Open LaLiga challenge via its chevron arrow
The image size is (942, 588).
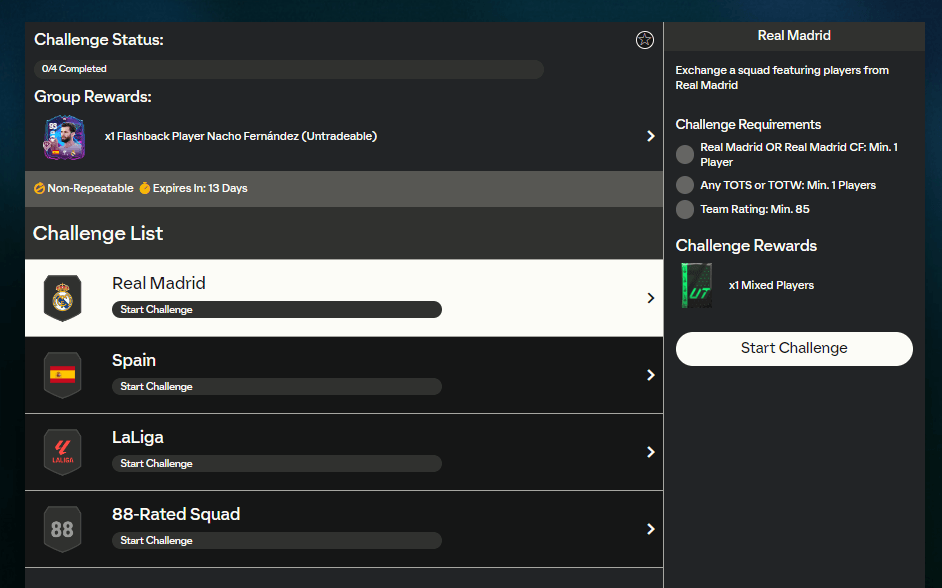(x=651, y=452)
